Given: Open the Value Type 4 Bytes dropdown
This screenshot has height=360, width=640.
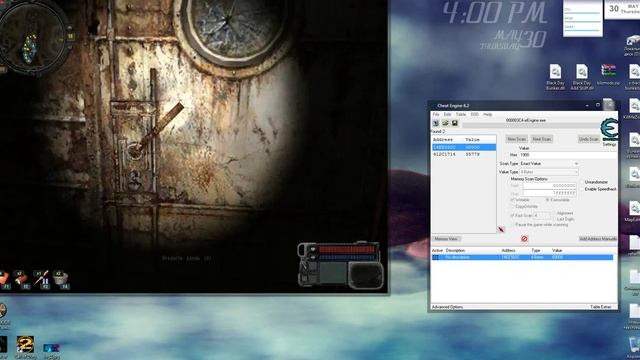Looking at the screenshot, I should tap(549, 172).
